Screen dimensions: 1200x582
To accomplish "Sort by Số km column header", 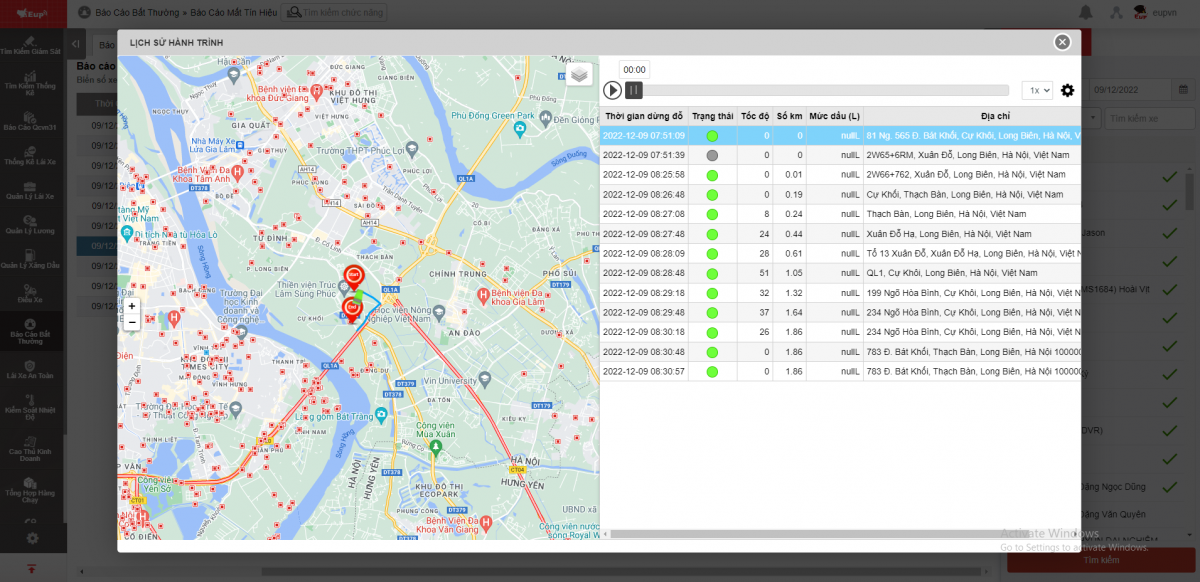I will tap(789, 117).
